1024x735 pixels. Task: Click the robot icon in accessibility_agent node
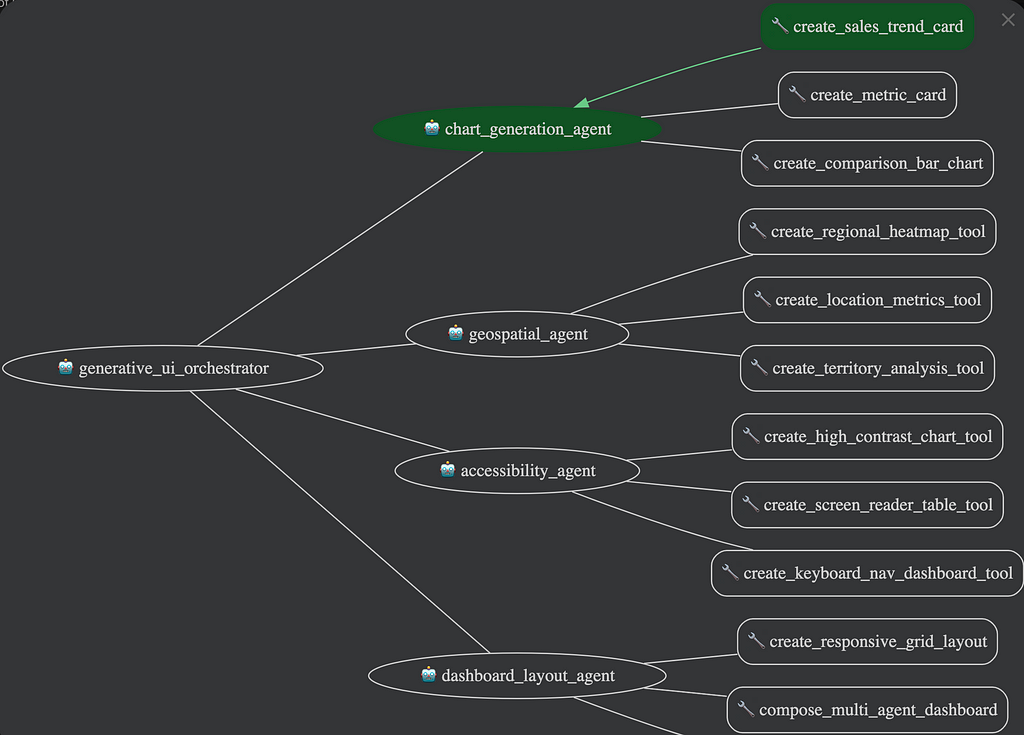(447, 469)
